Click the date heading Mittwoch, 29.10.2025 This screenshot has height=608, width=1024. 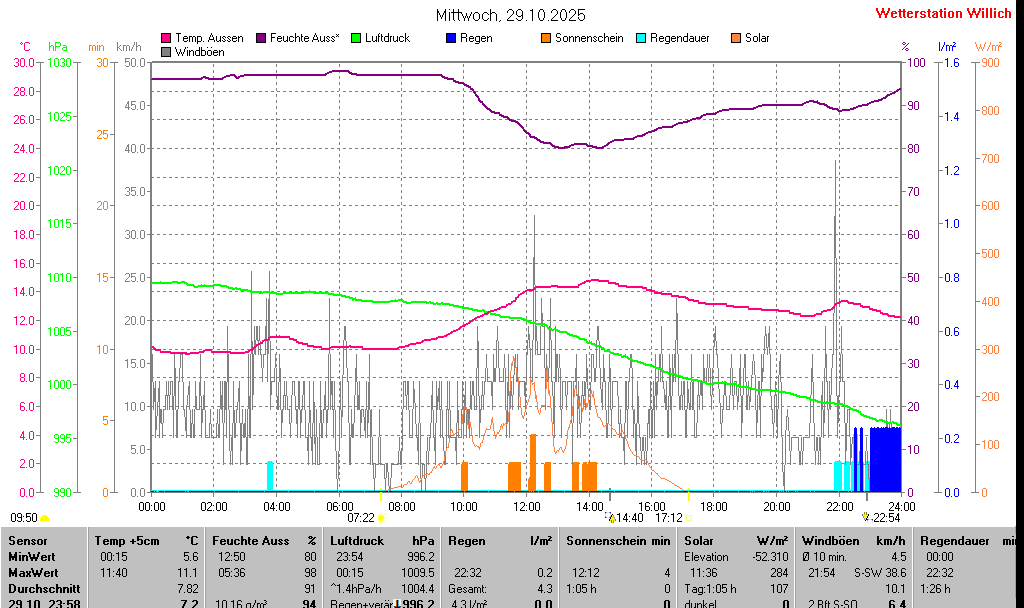511,15
